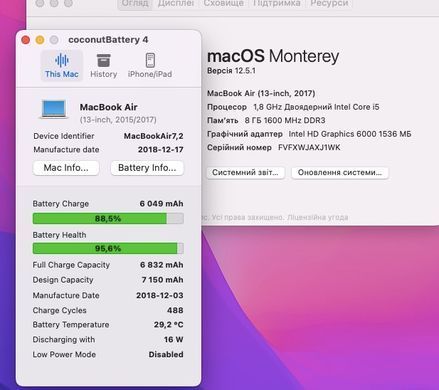Click the 2018-12-17 manufacture date value

(x=161, y=150)
